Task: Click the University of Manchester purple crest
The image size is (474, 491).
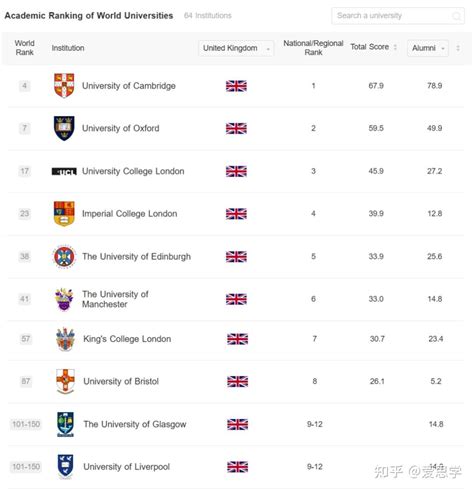Action: click(x=64, y=299)
